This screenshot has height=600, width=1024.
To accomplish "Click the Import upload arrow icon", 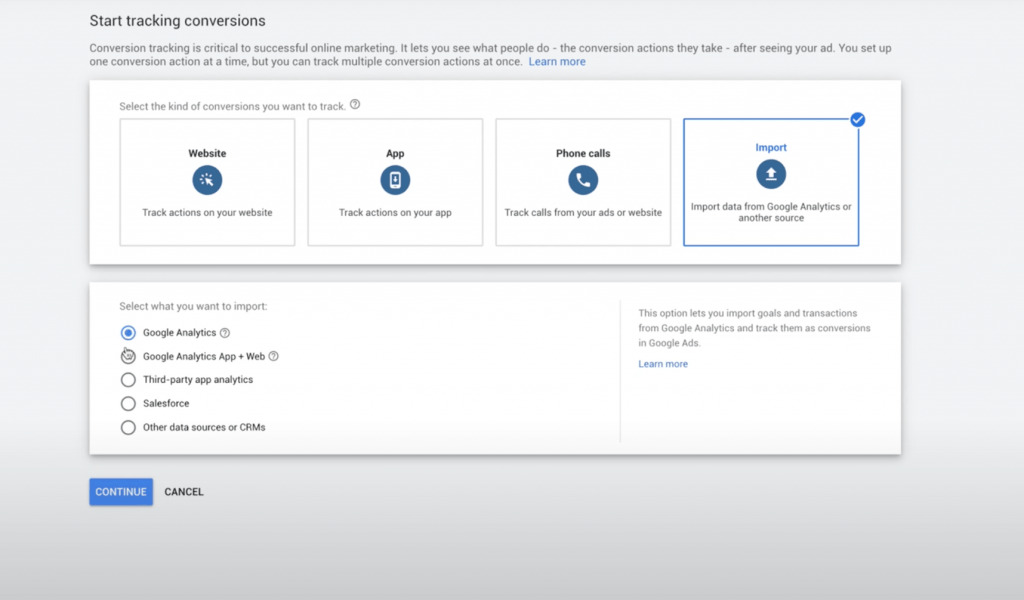I will pyautogui.click(x=771, y=174).
